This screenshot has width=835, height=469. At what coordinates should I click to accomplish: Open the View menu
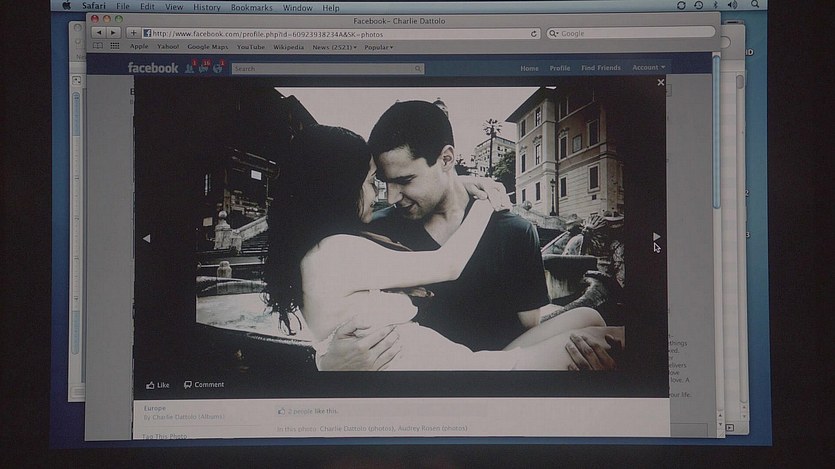pos(174,7)
